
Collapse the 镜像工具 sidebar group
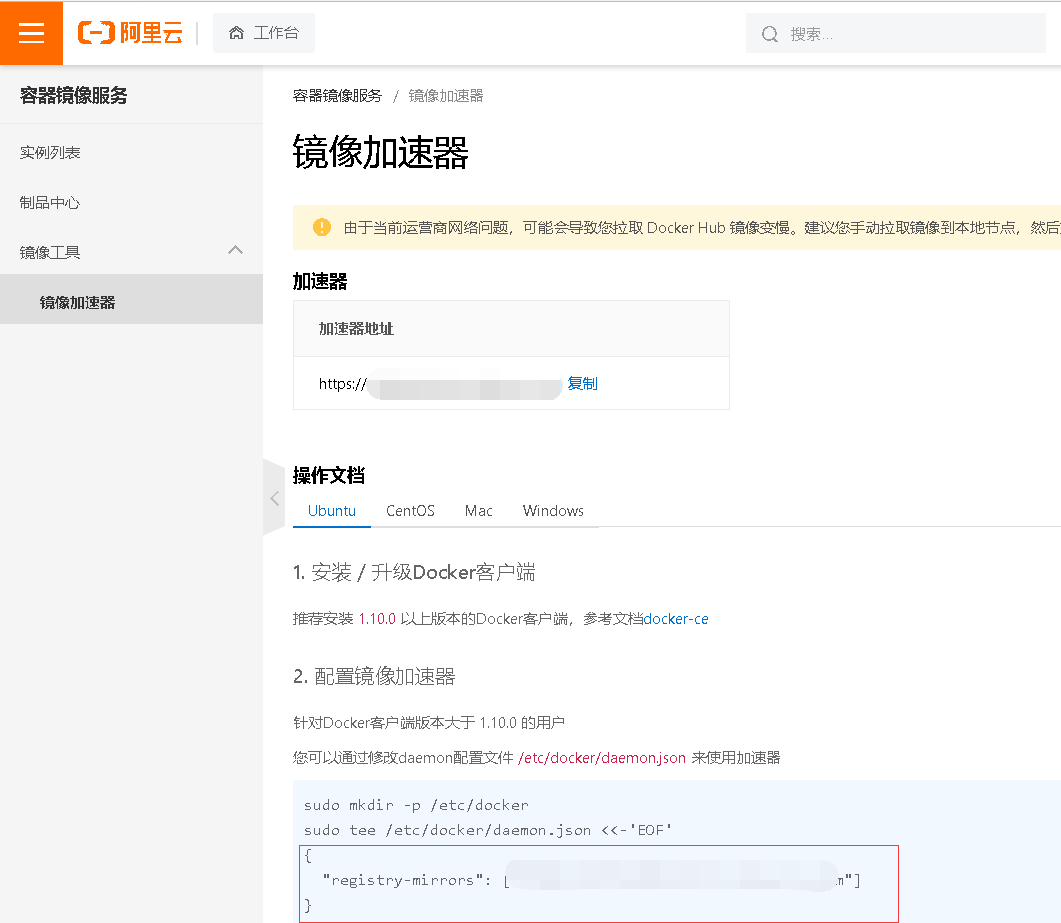click(131, 252)
